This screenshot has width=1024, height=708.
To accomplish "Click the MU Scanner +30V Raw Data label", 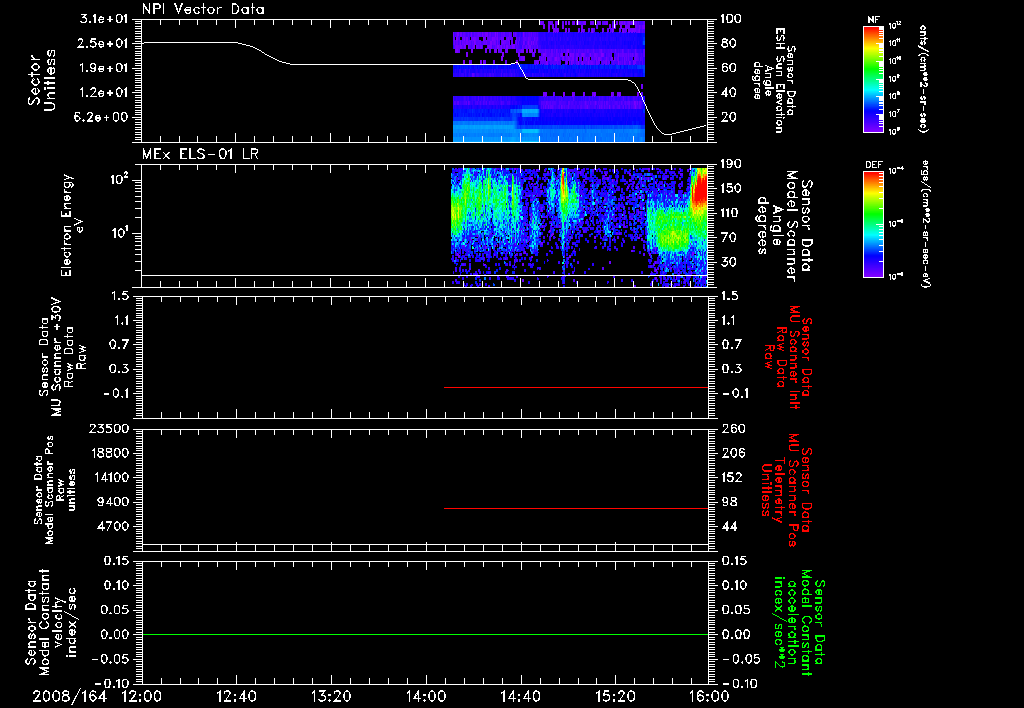I will point(61,358).
